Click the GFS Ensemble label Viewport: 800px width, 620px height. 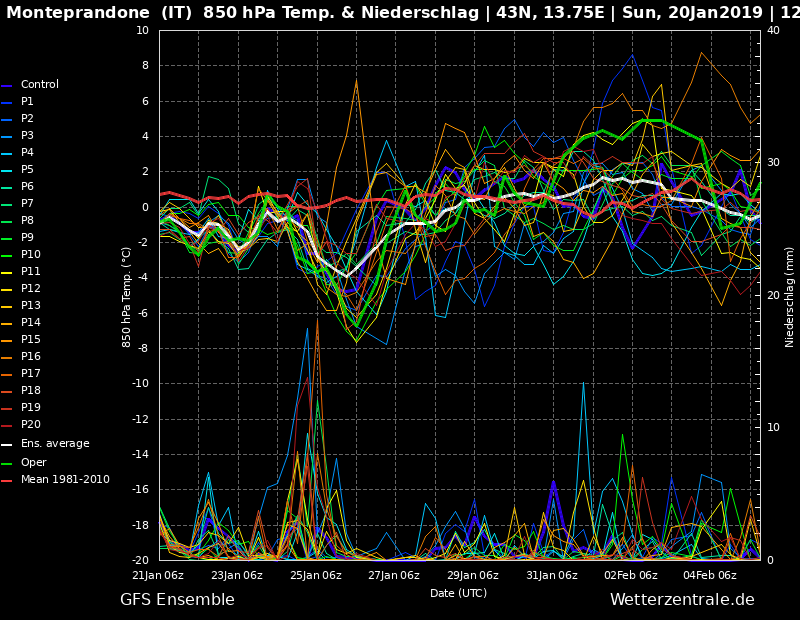177,600
